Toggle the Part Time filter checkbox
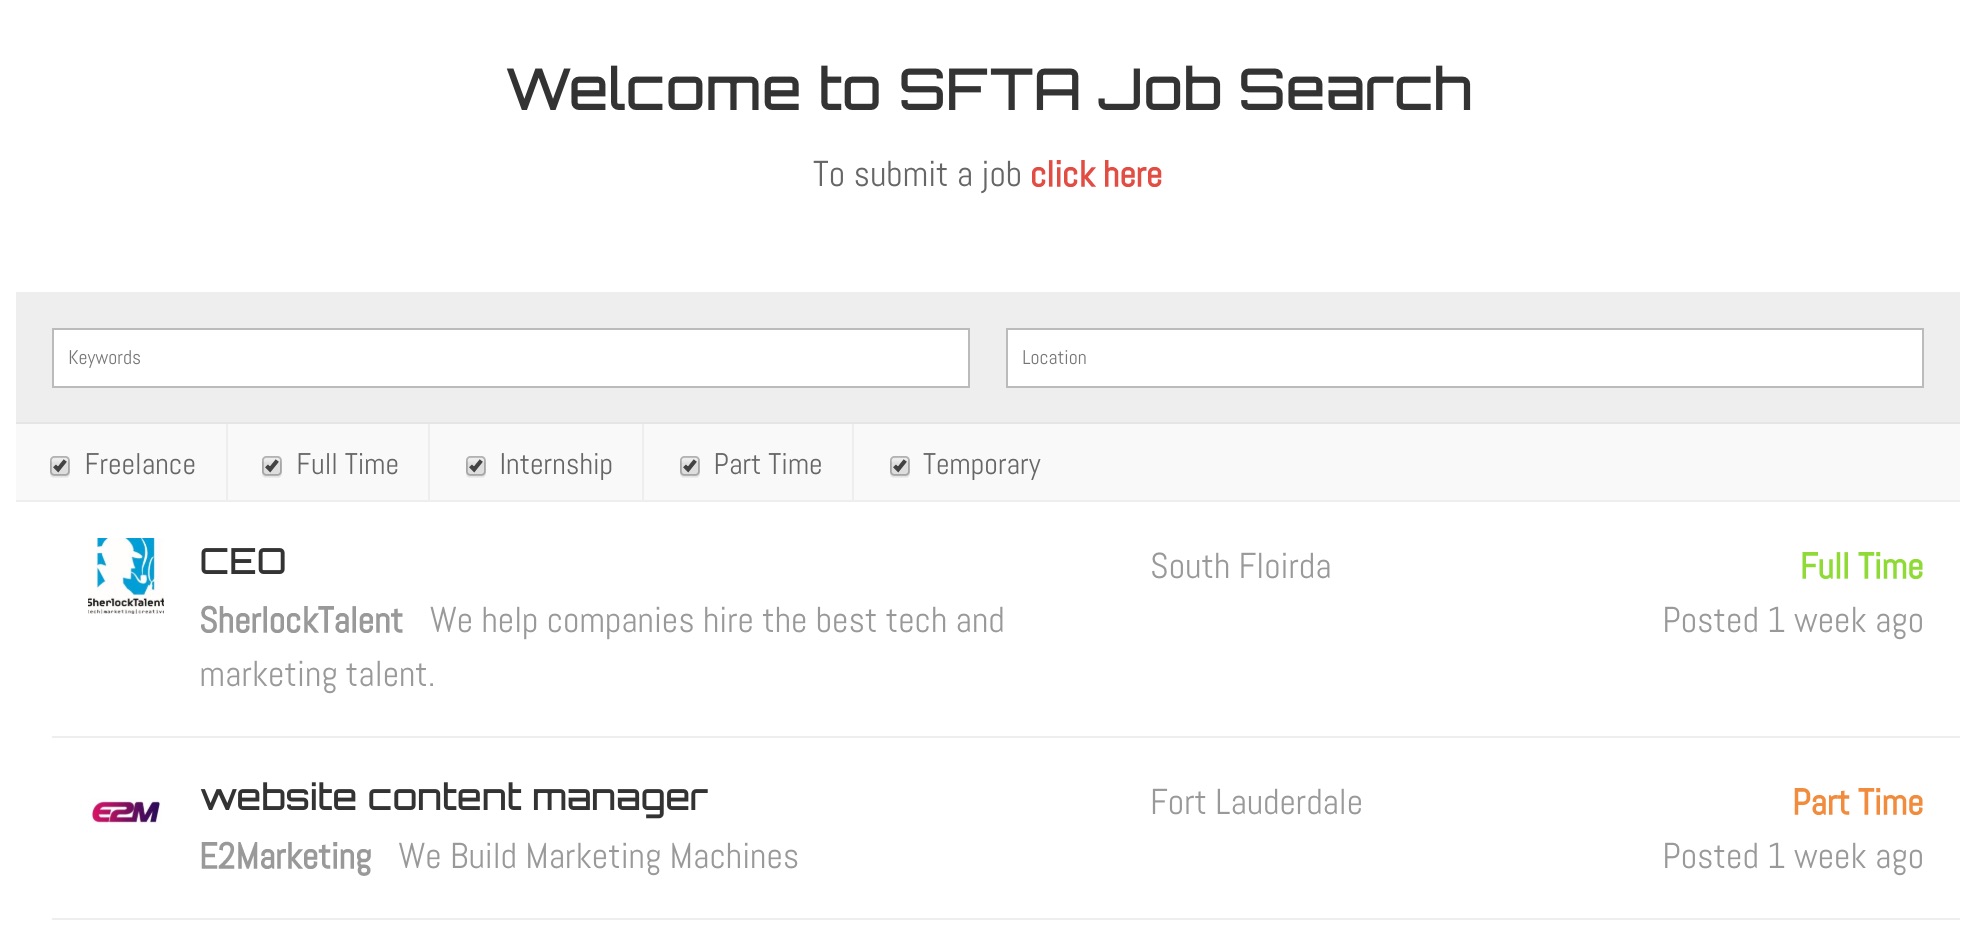 point(690,466)
